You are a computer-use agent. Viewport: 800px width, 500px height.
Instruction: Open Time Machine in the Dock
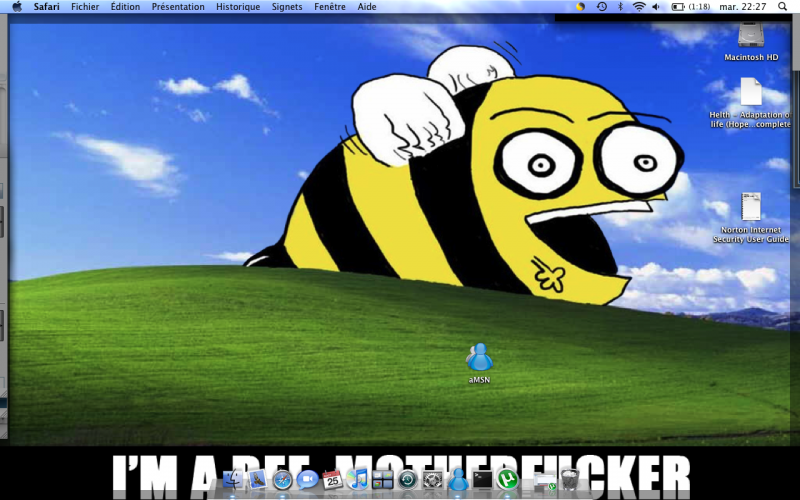coord(408,480)
